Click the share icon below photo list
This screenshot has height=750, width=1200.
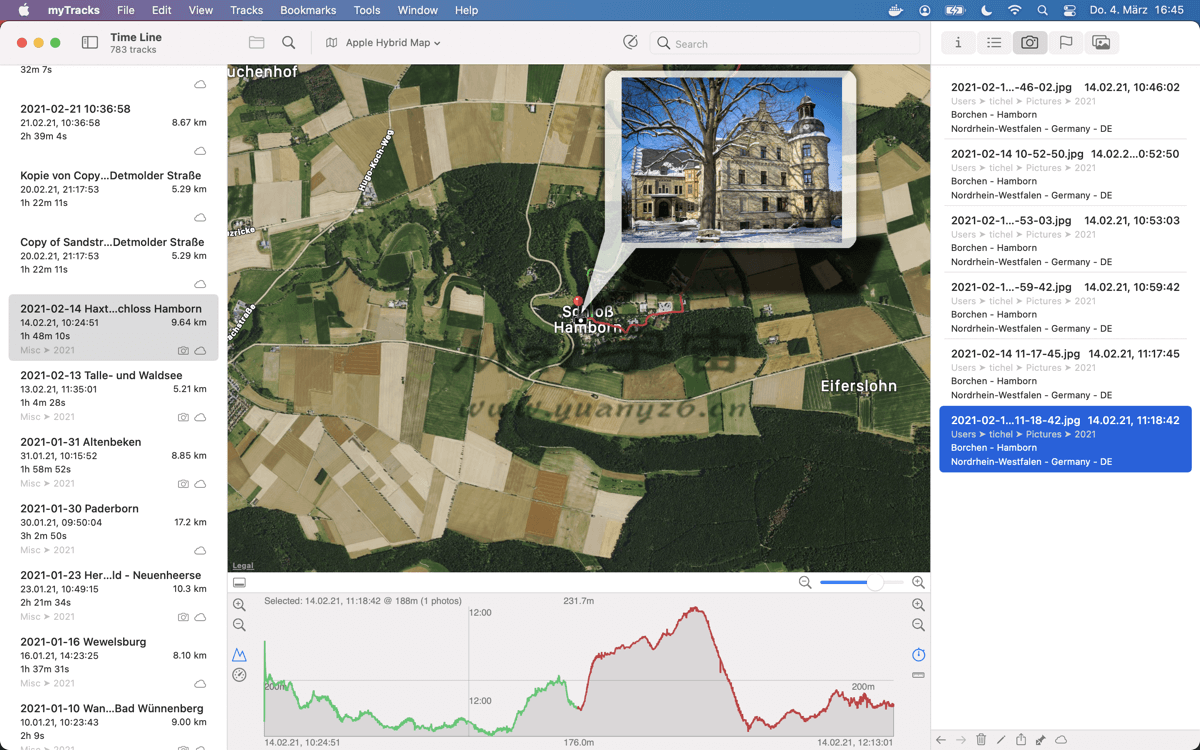[x=1021, y=740]
